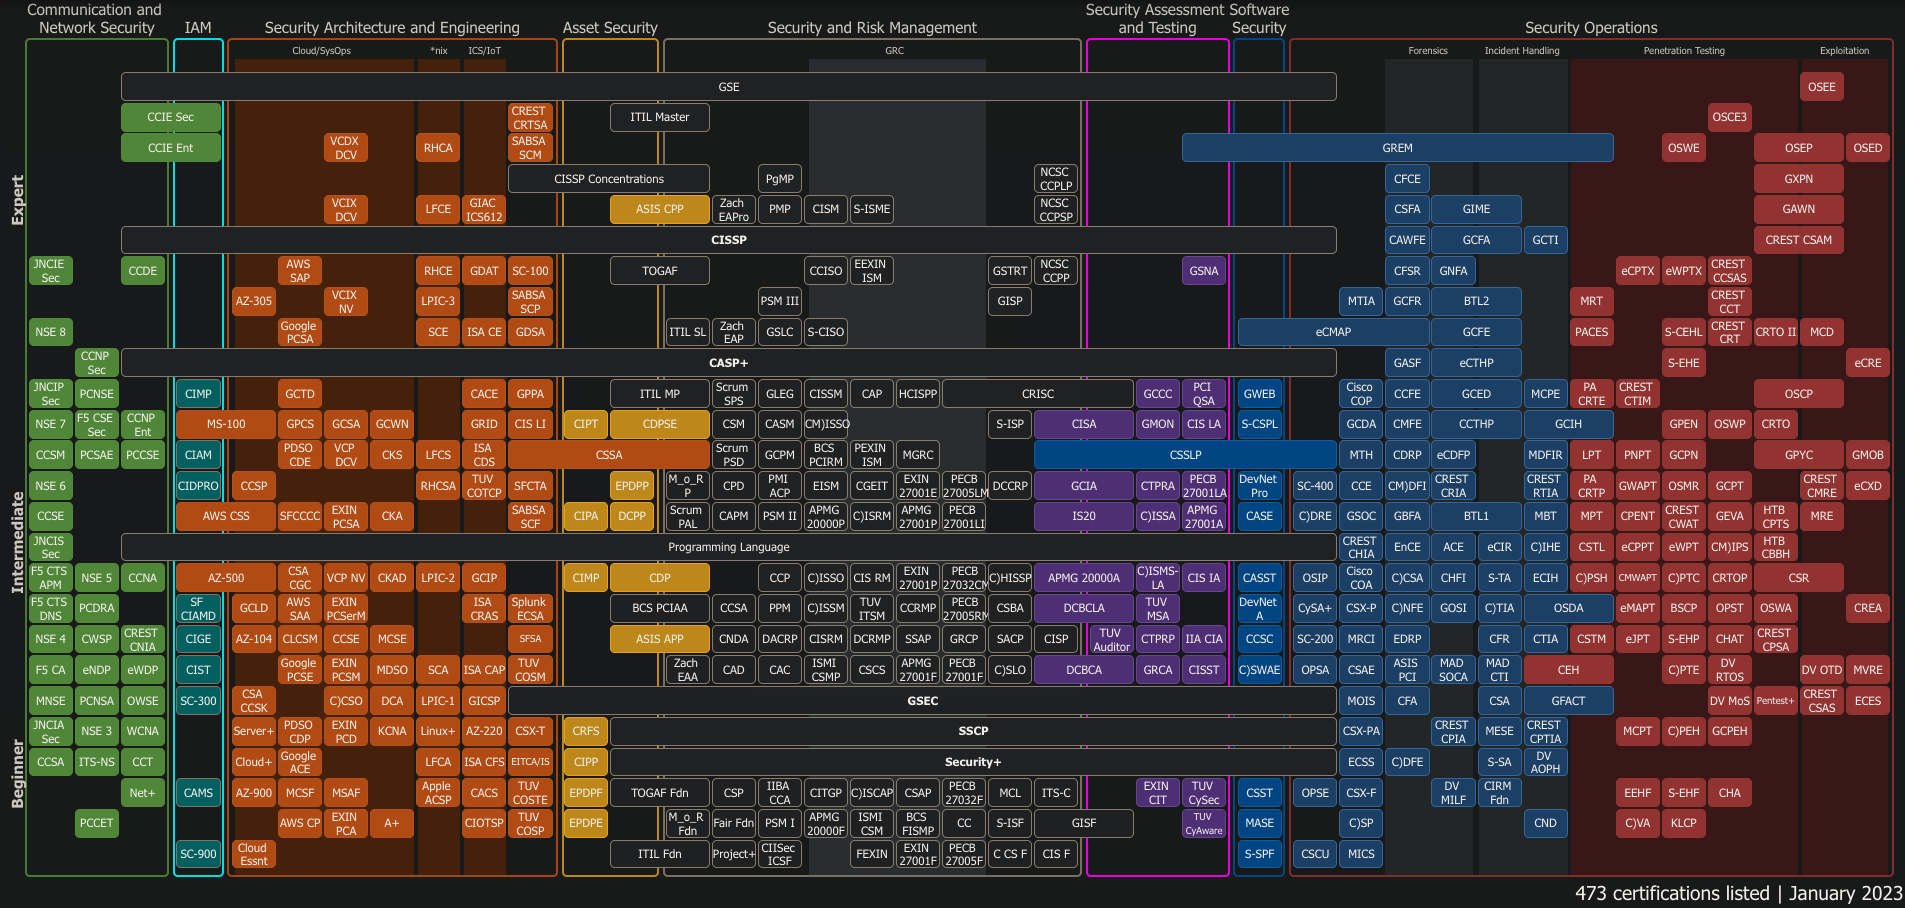Click the APMG 20000A certification
The height and width of the screenshot is (908, 1905).
(x=1084, y=578)
